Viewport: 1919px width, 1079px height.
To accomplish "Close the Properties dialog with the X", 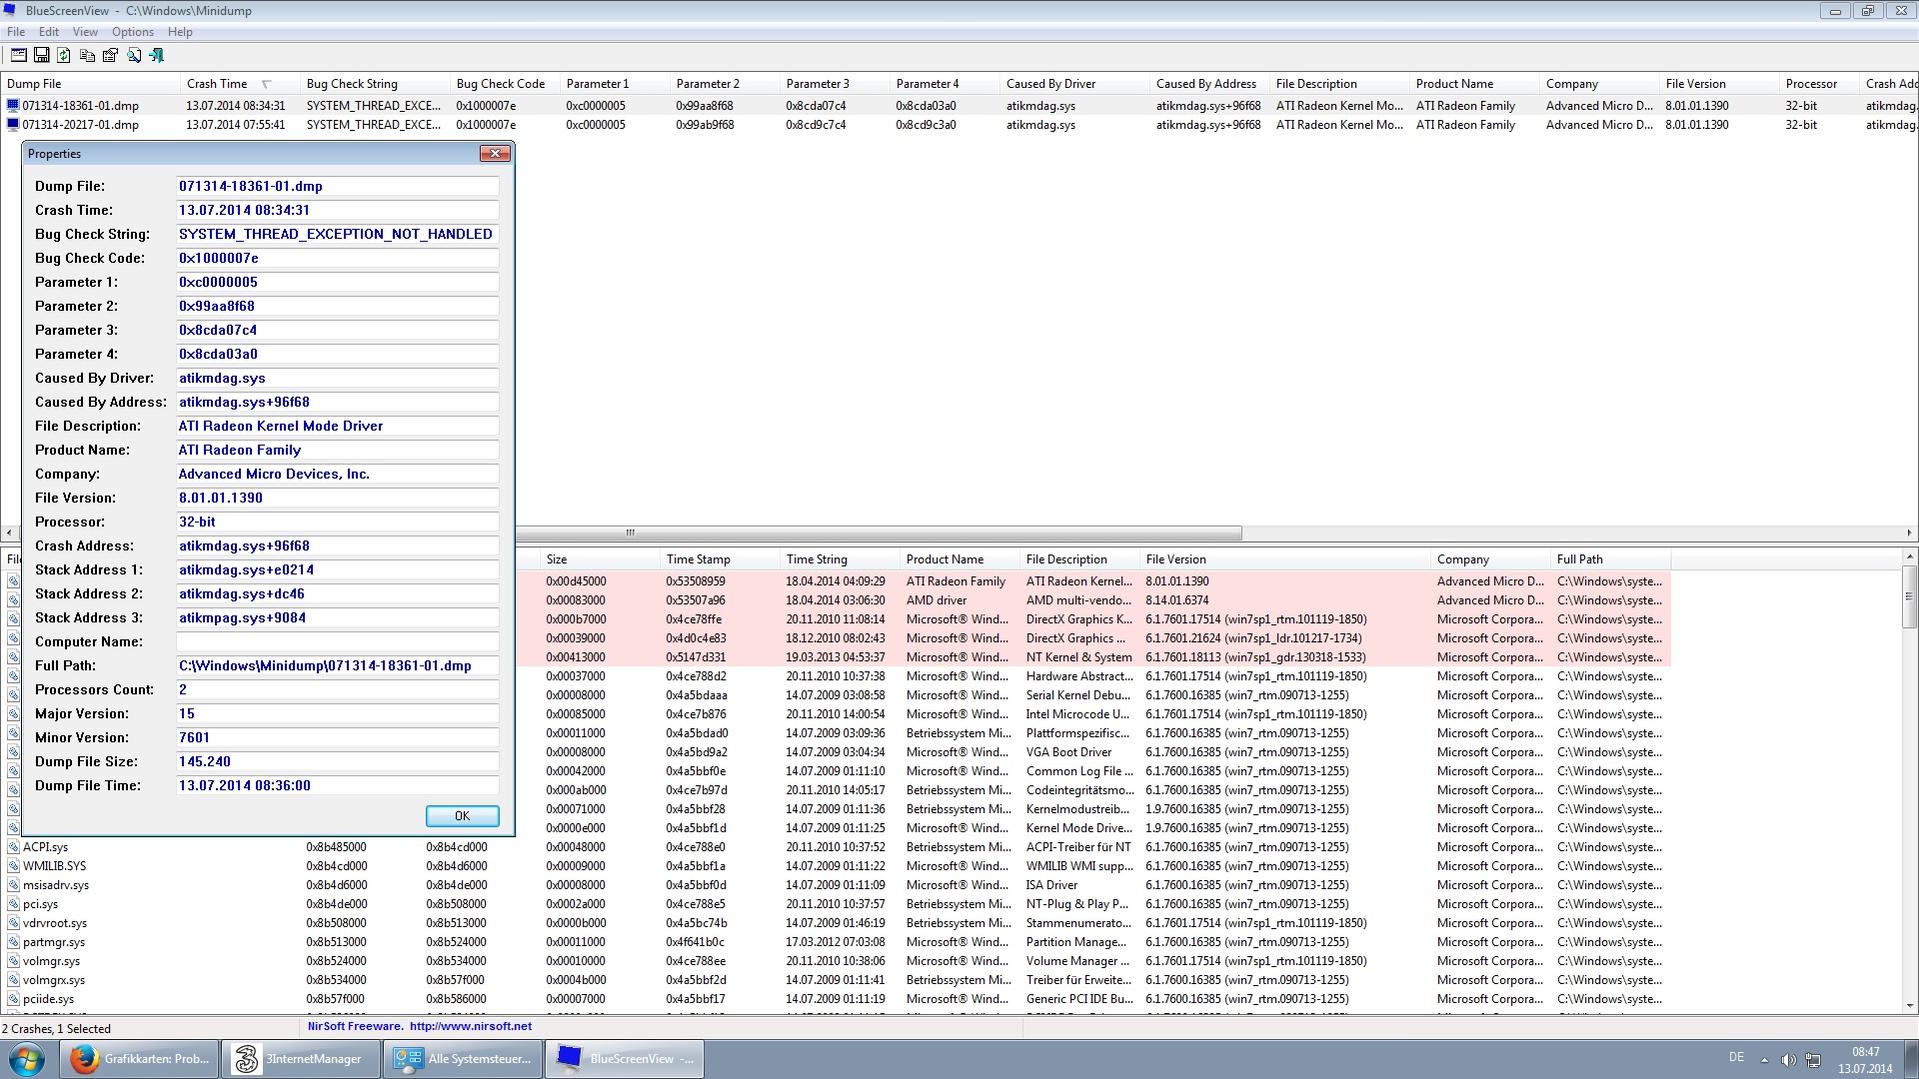I will pyautogui.click(x=495, y=153).
